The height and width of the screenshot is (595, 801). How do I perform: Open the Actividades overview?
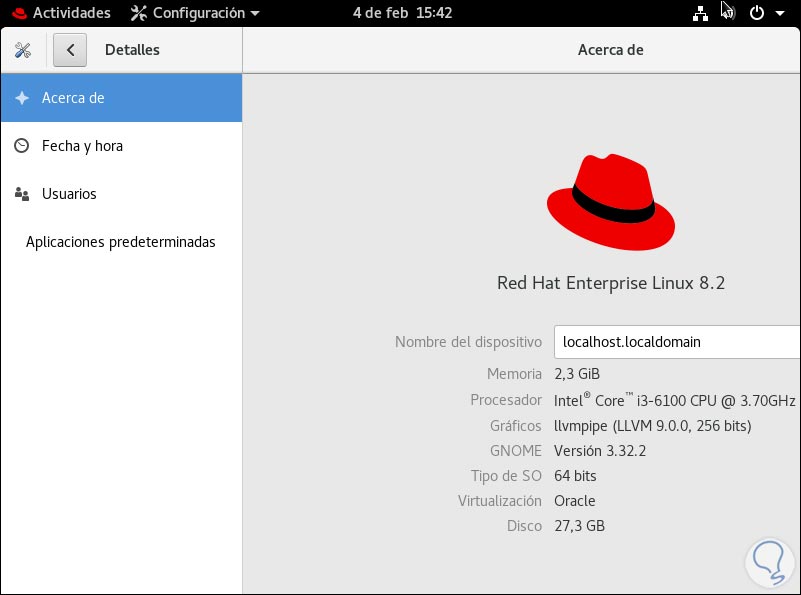pos(71,13)
